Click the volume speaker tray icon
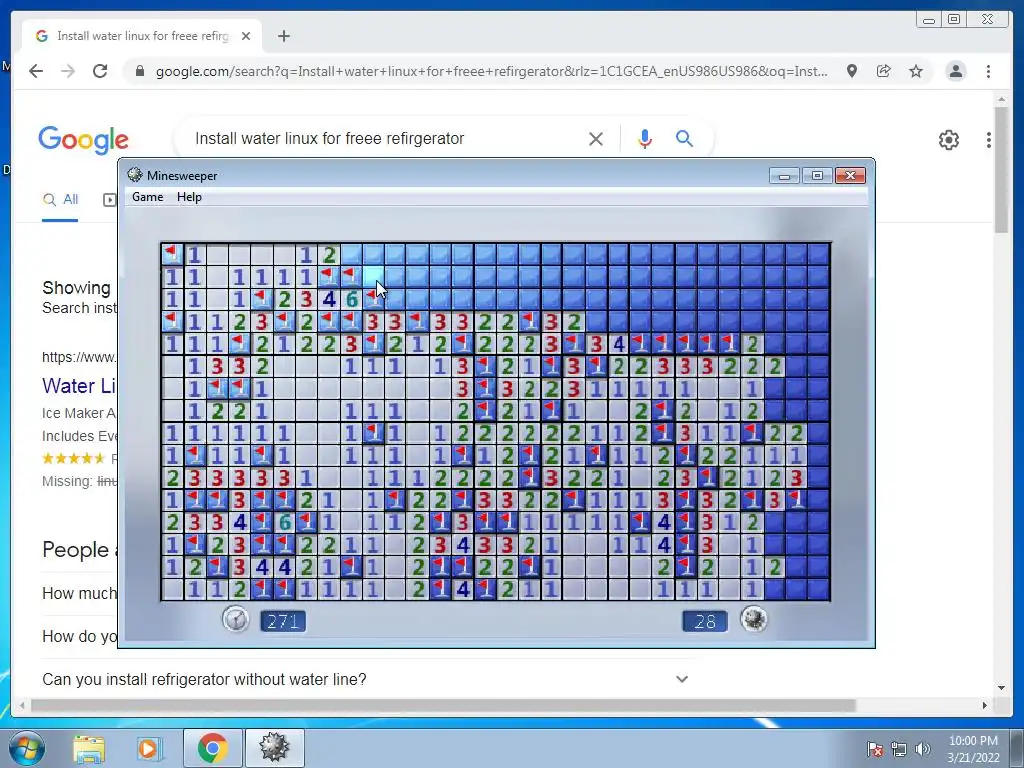The image size is (1024, 768). coord(922,748)
